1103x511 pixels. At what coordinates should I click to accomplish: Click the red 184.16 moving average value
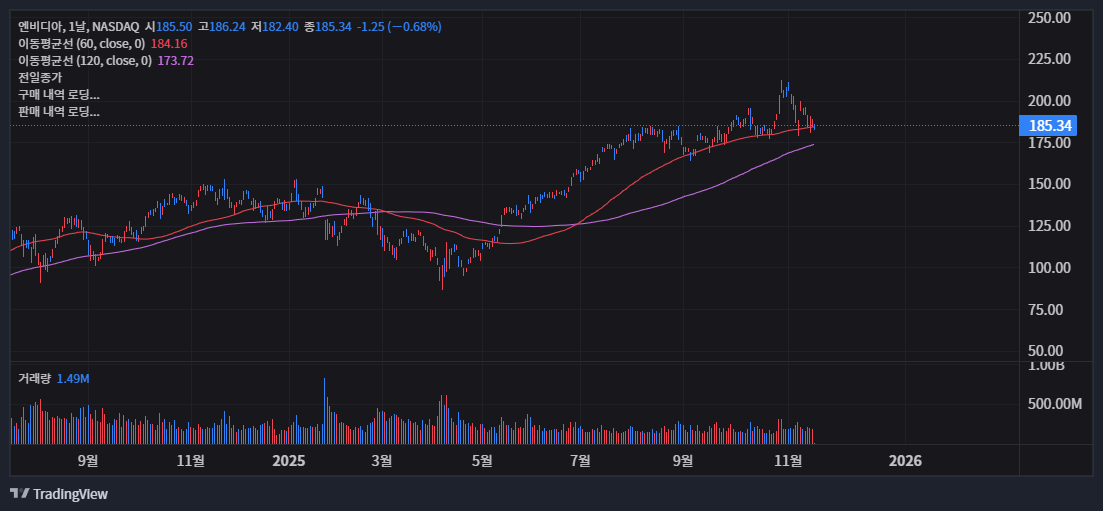pos(169,44)
